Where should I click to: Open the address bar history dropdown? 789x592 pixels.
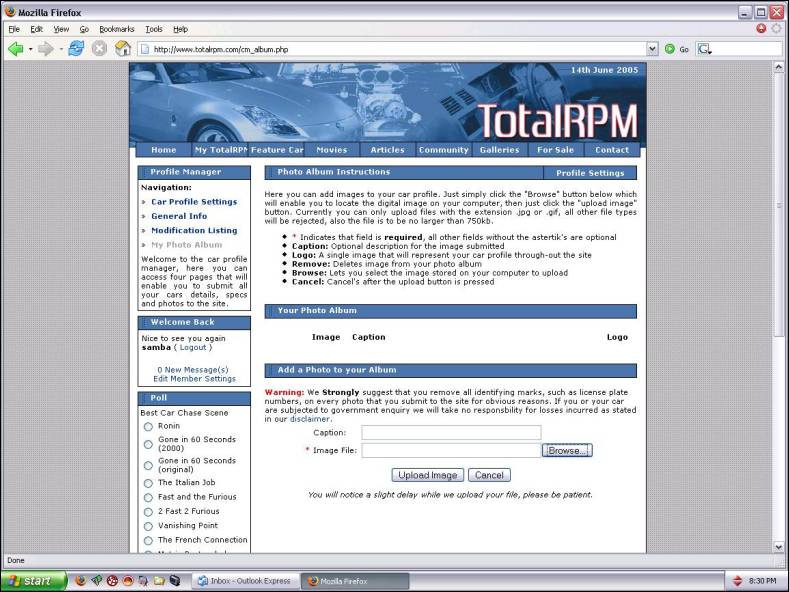652,48
